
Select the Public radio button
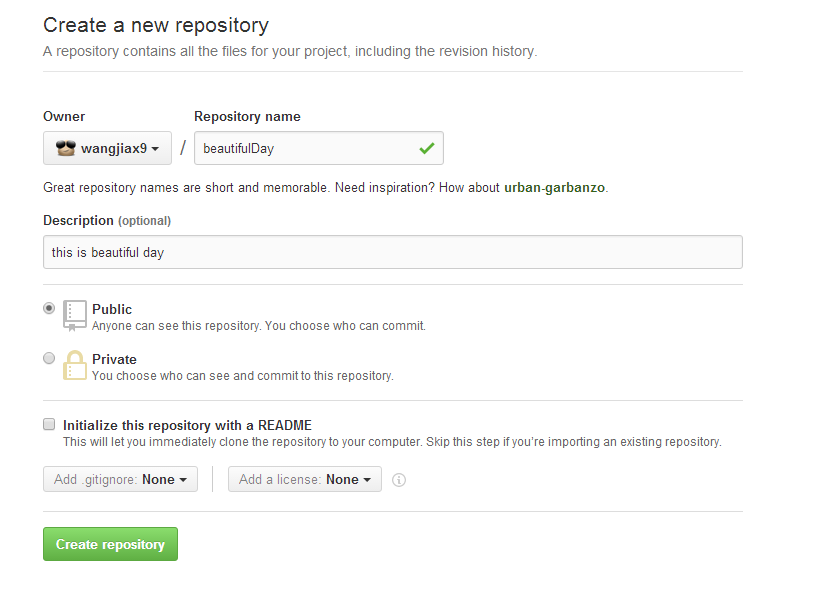49,309
